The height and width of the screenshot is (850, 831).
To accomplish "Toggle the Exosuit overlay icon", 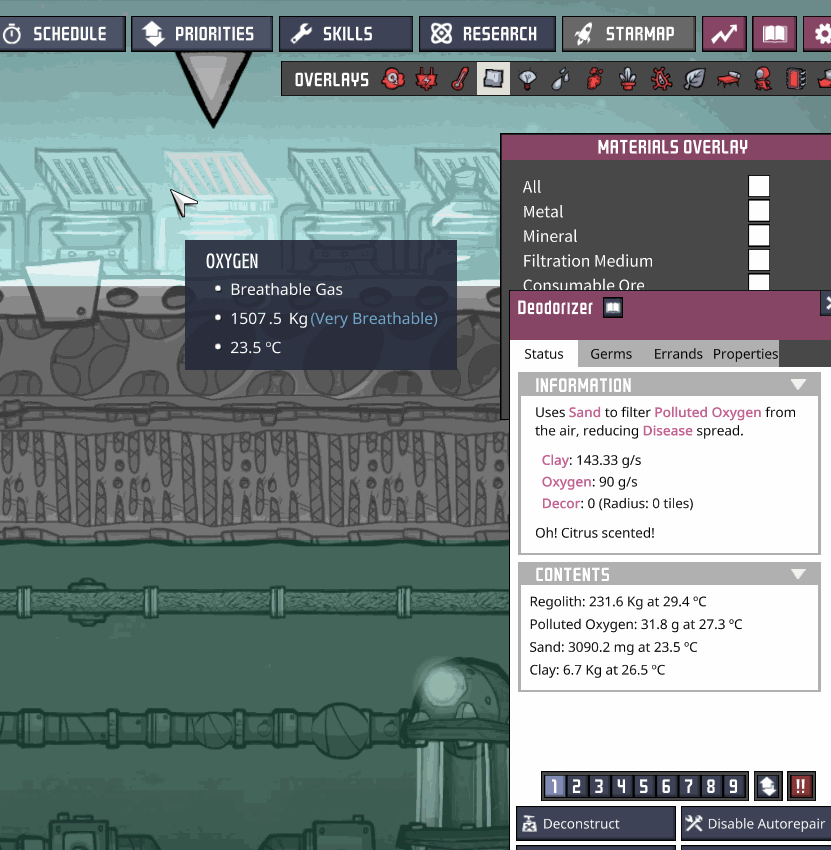I will coord(762,79).
